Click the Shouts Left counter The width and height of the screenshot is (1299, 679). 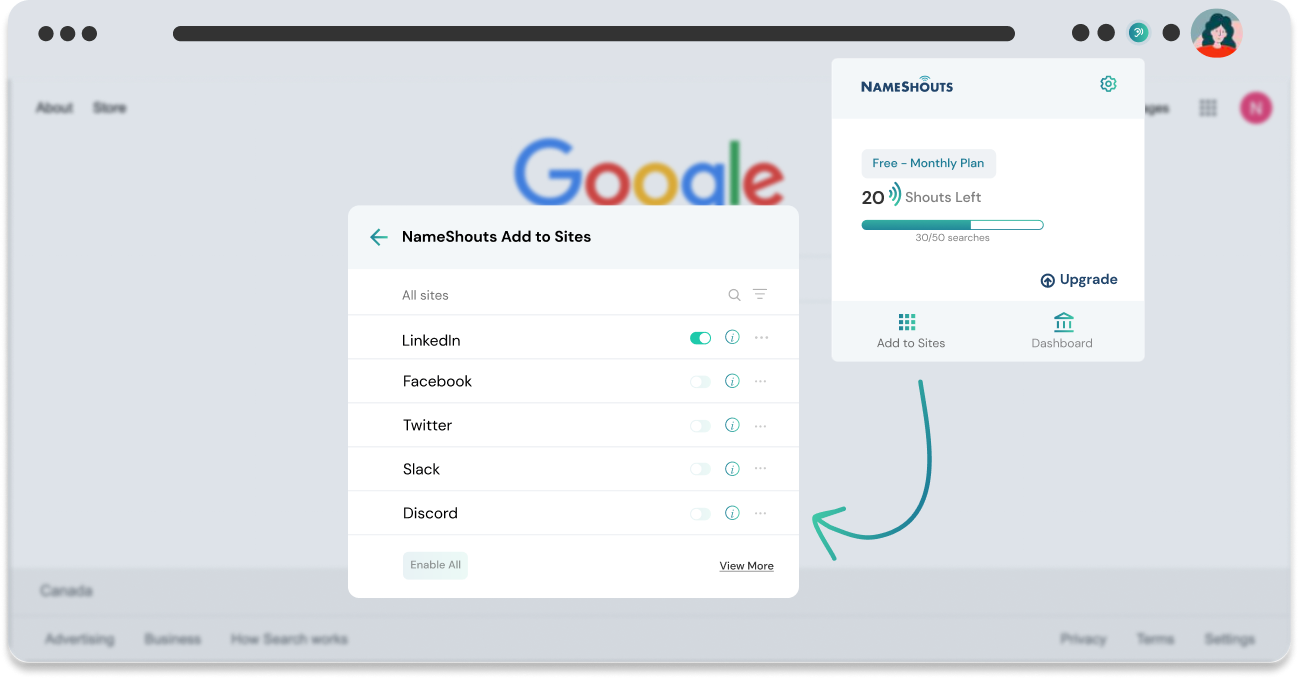tap(921, 196)
